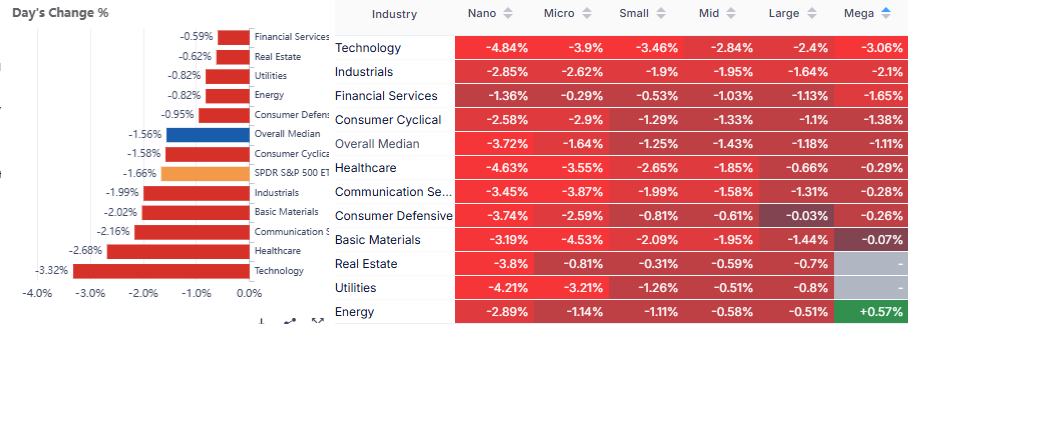This screenshot has width=1050, height=425.
Task: Expand the Day's Change chart to fullscreen
Action: (318, 322)
